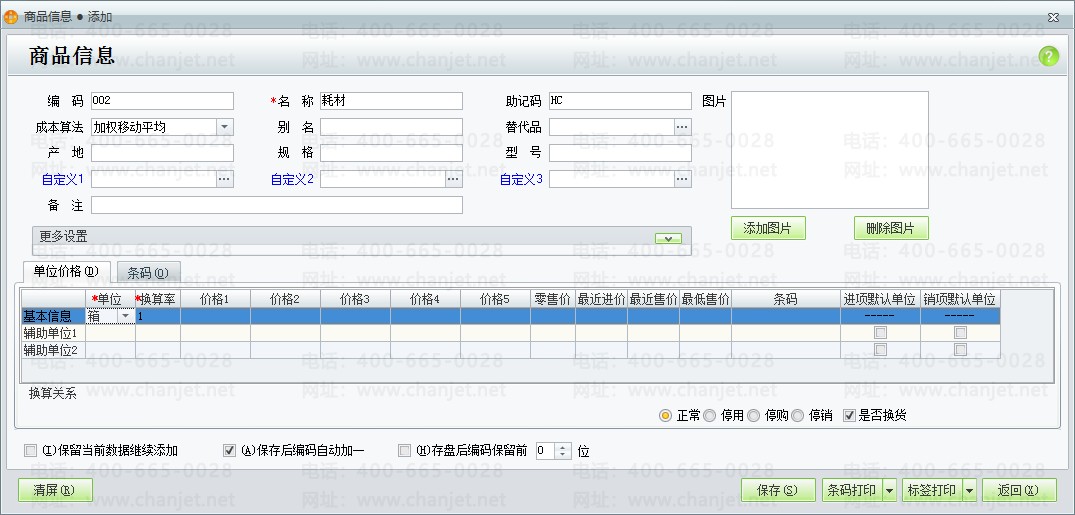Click the orange app icon in title bar
Screen dimensions: 1075x515
click(10, 16)
